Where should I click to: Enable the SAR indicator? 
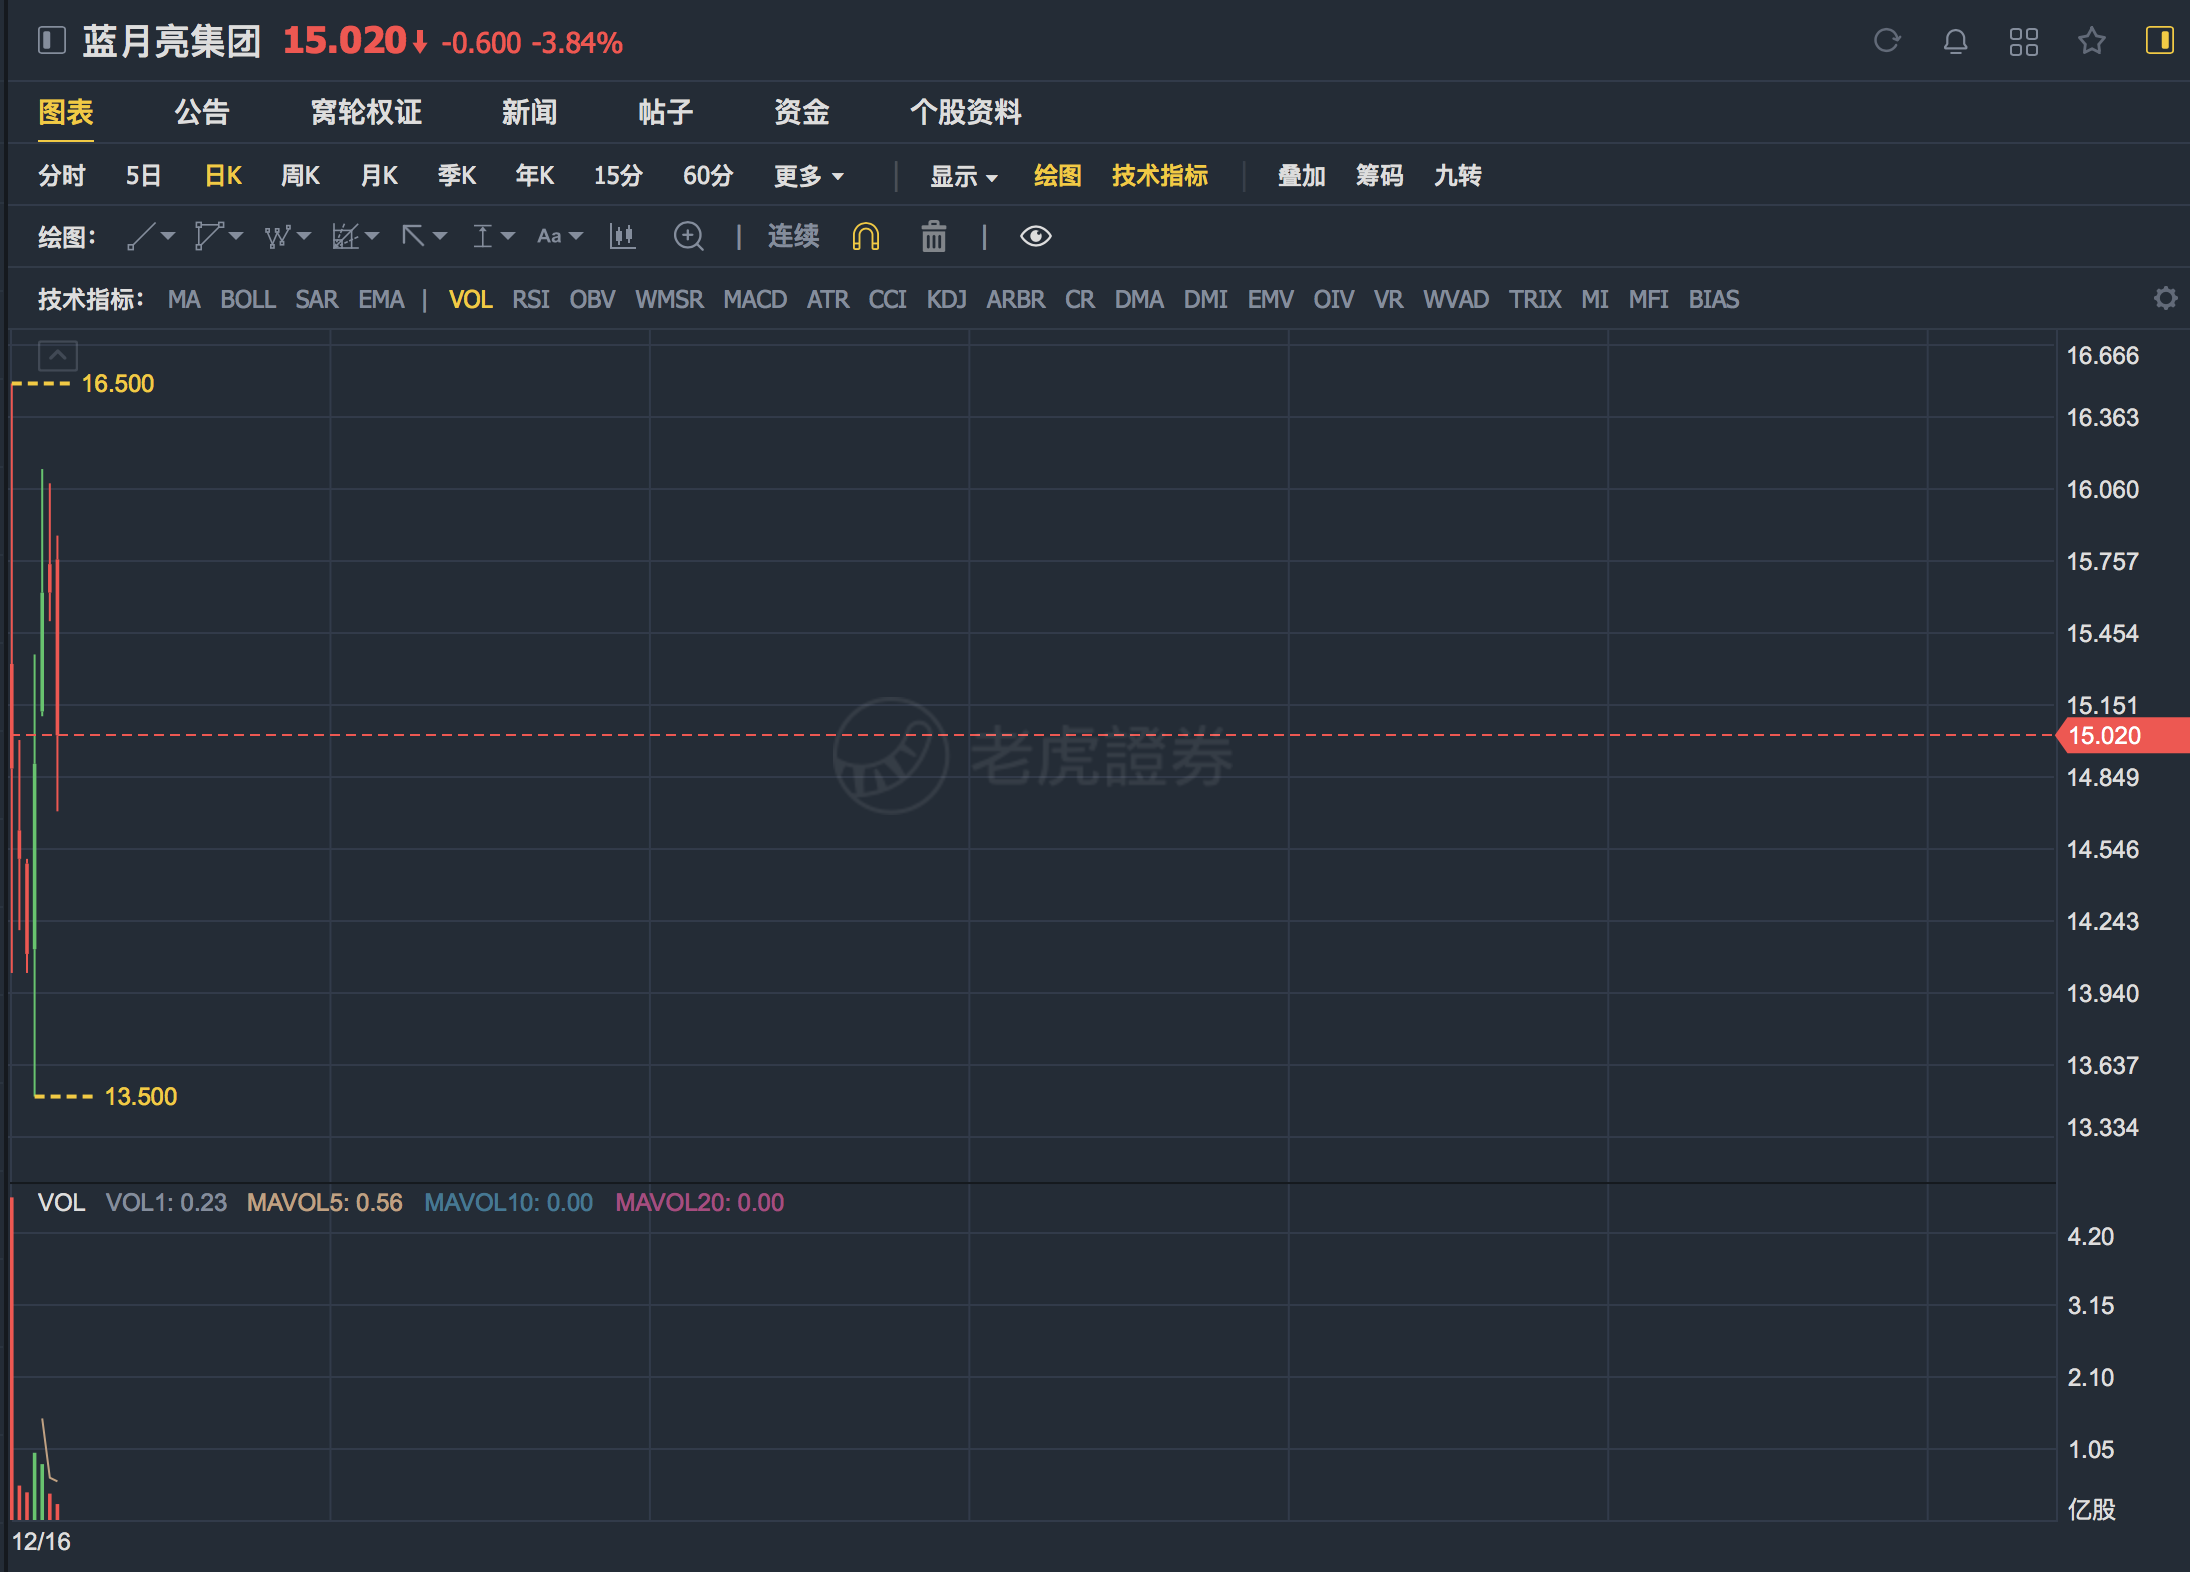pyautogui.click(x=317, y=299)
